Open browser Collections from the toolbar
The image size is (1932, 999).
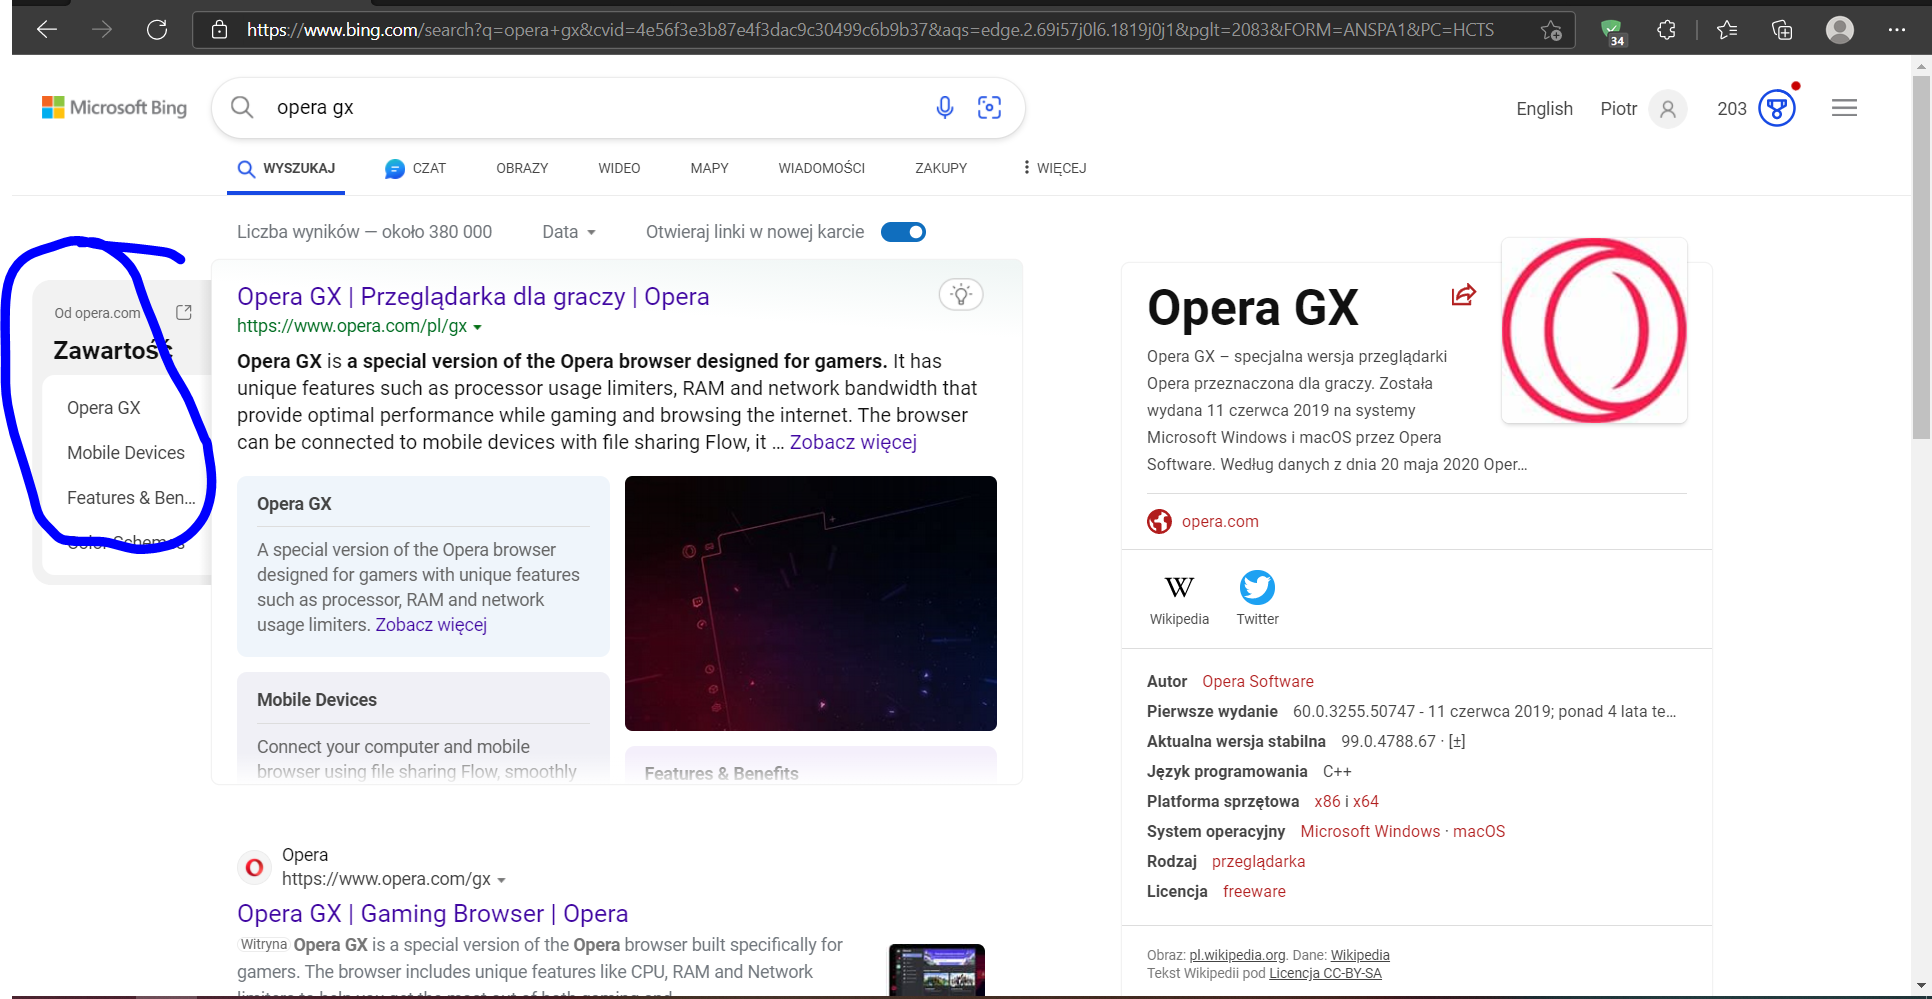[x=1781, y=30]
